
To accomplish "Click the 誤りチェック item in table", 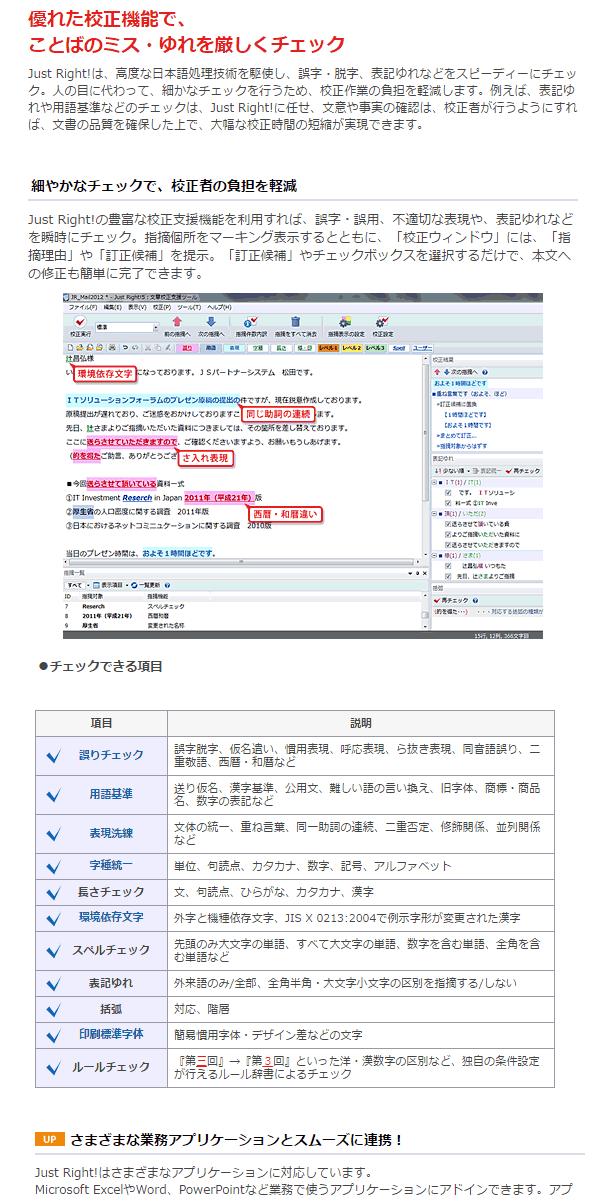I will [111, 756].
